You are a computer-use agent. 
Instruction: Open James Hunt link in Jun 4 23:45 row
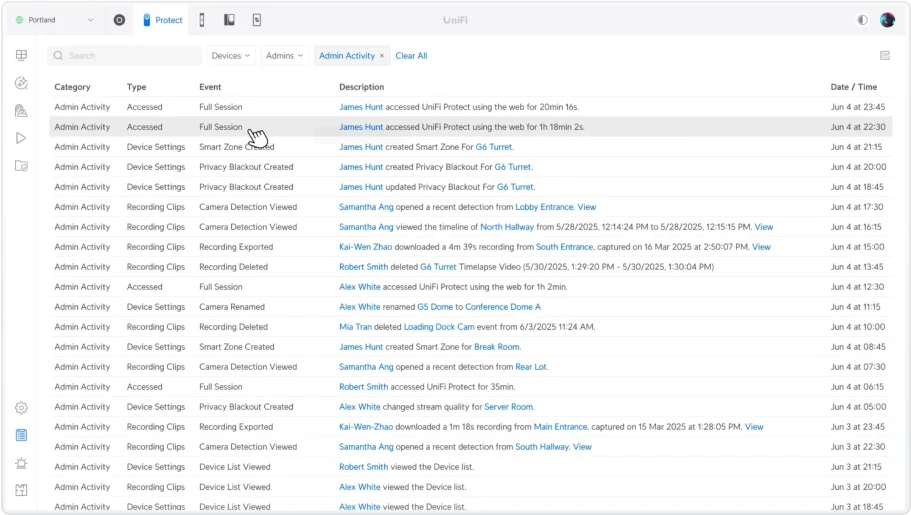[x=361, y=107]
